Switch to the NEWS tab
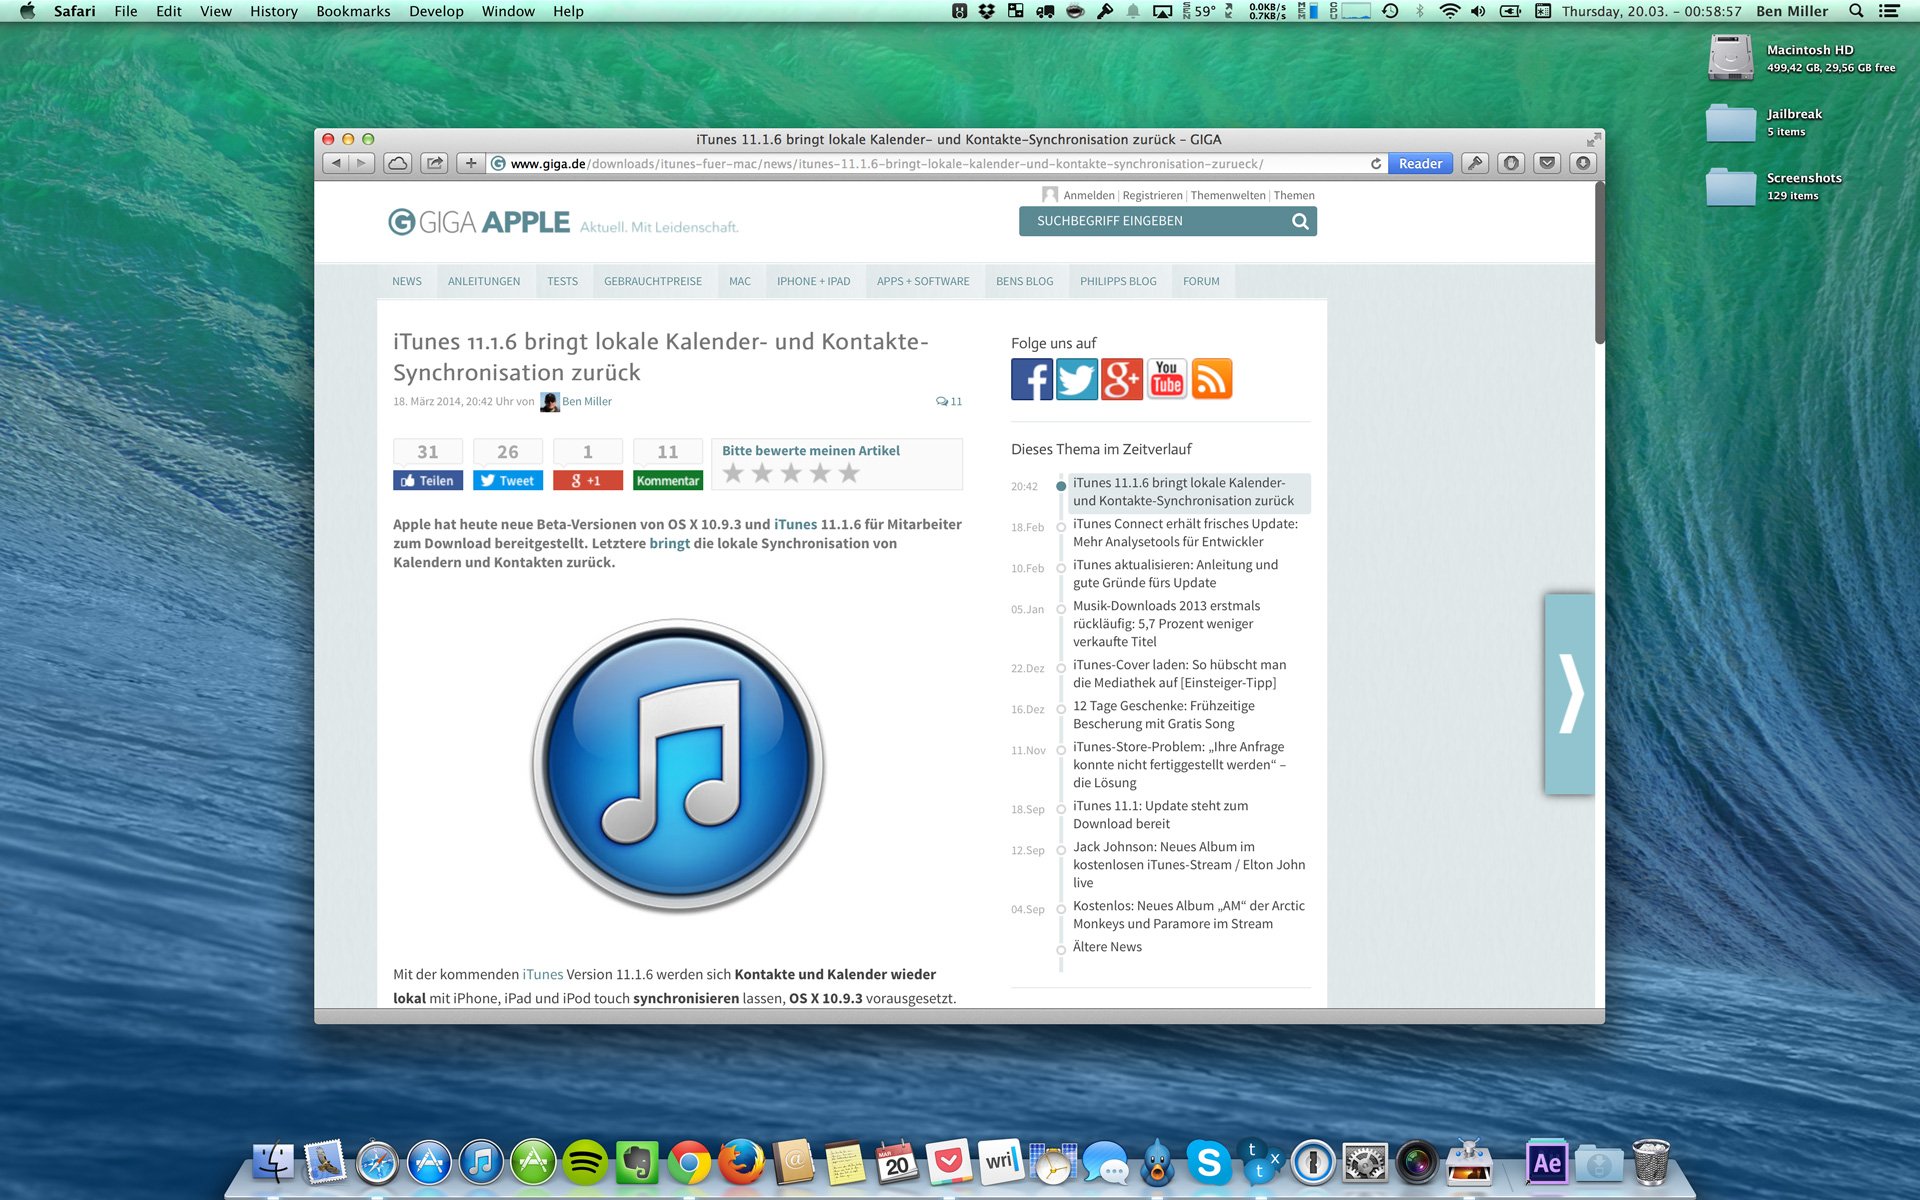1920x1200 pixels. 407,281
